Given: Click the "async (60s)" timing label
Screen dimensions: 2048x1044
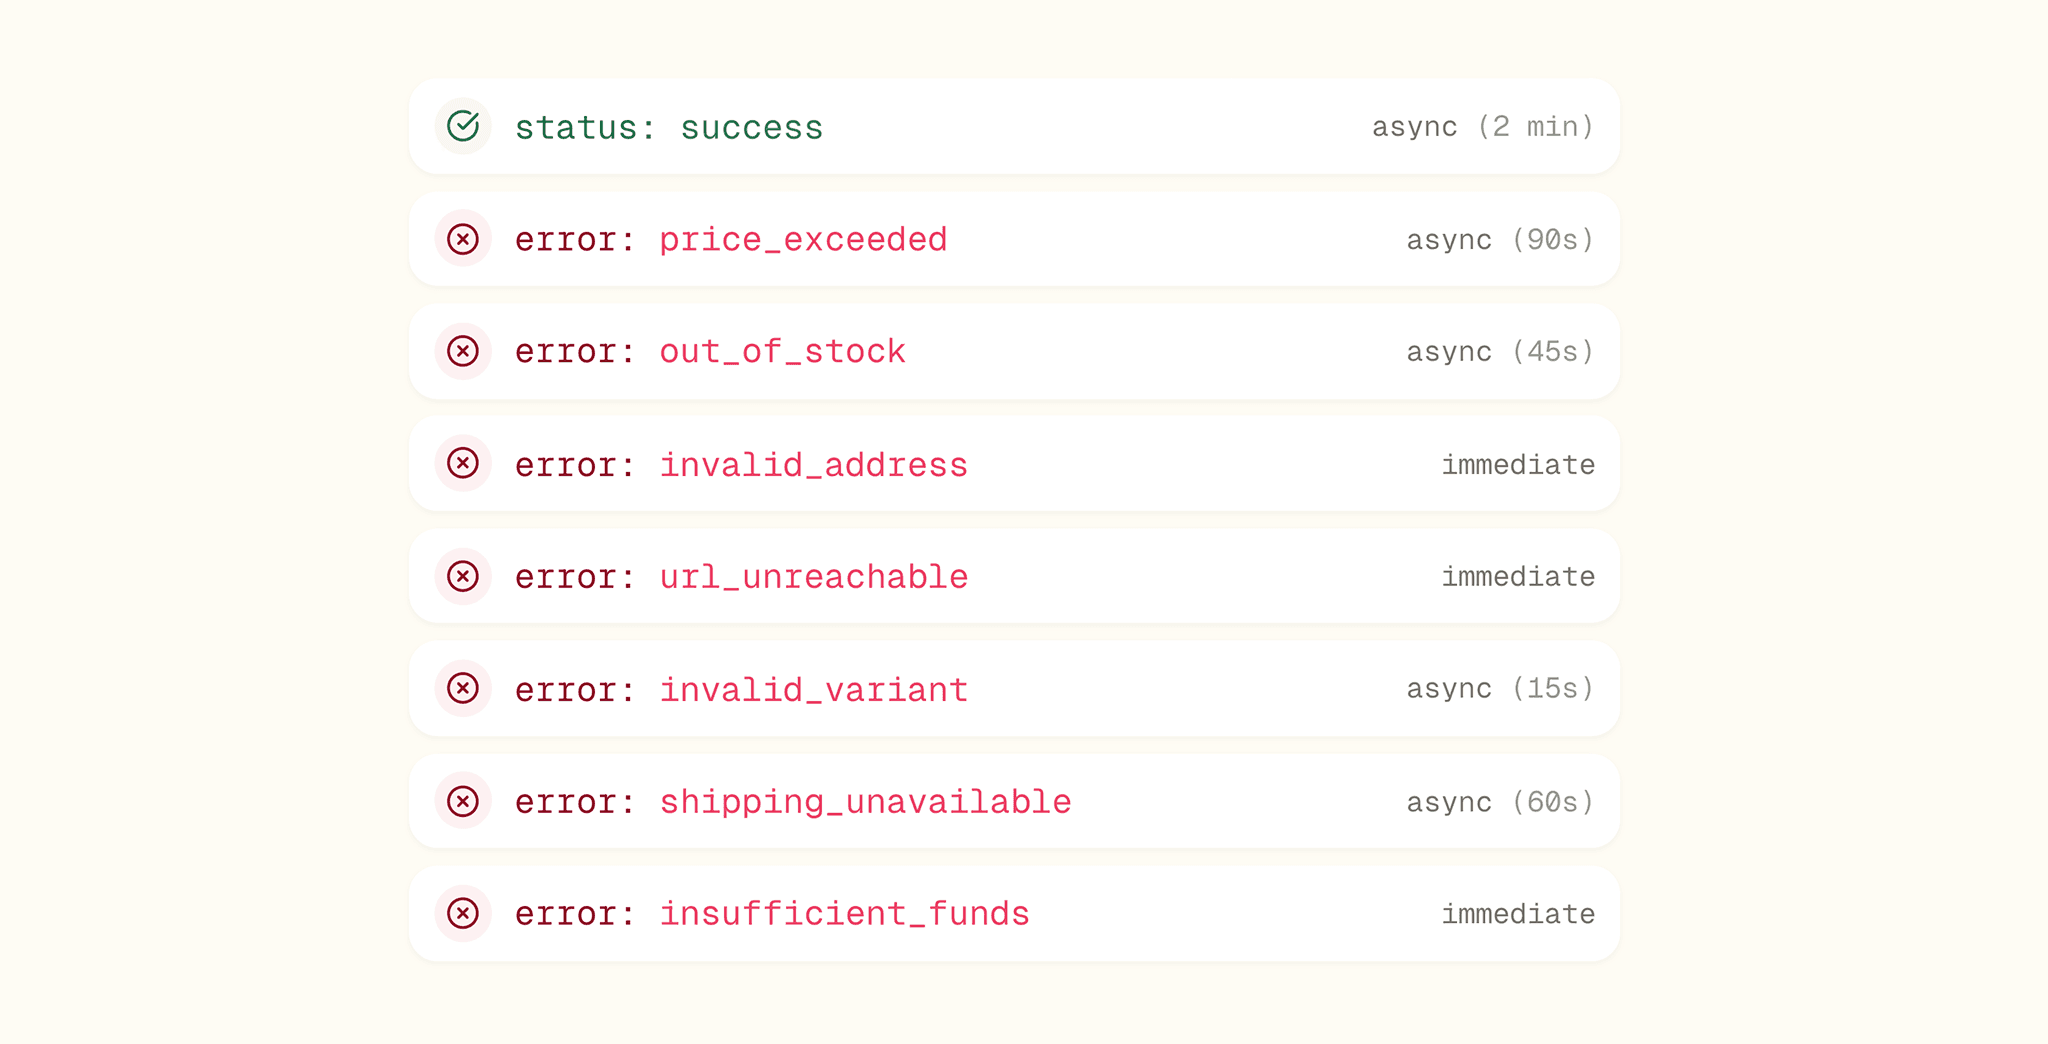Looking at the screenshot, I should [x=1499, y=802].
